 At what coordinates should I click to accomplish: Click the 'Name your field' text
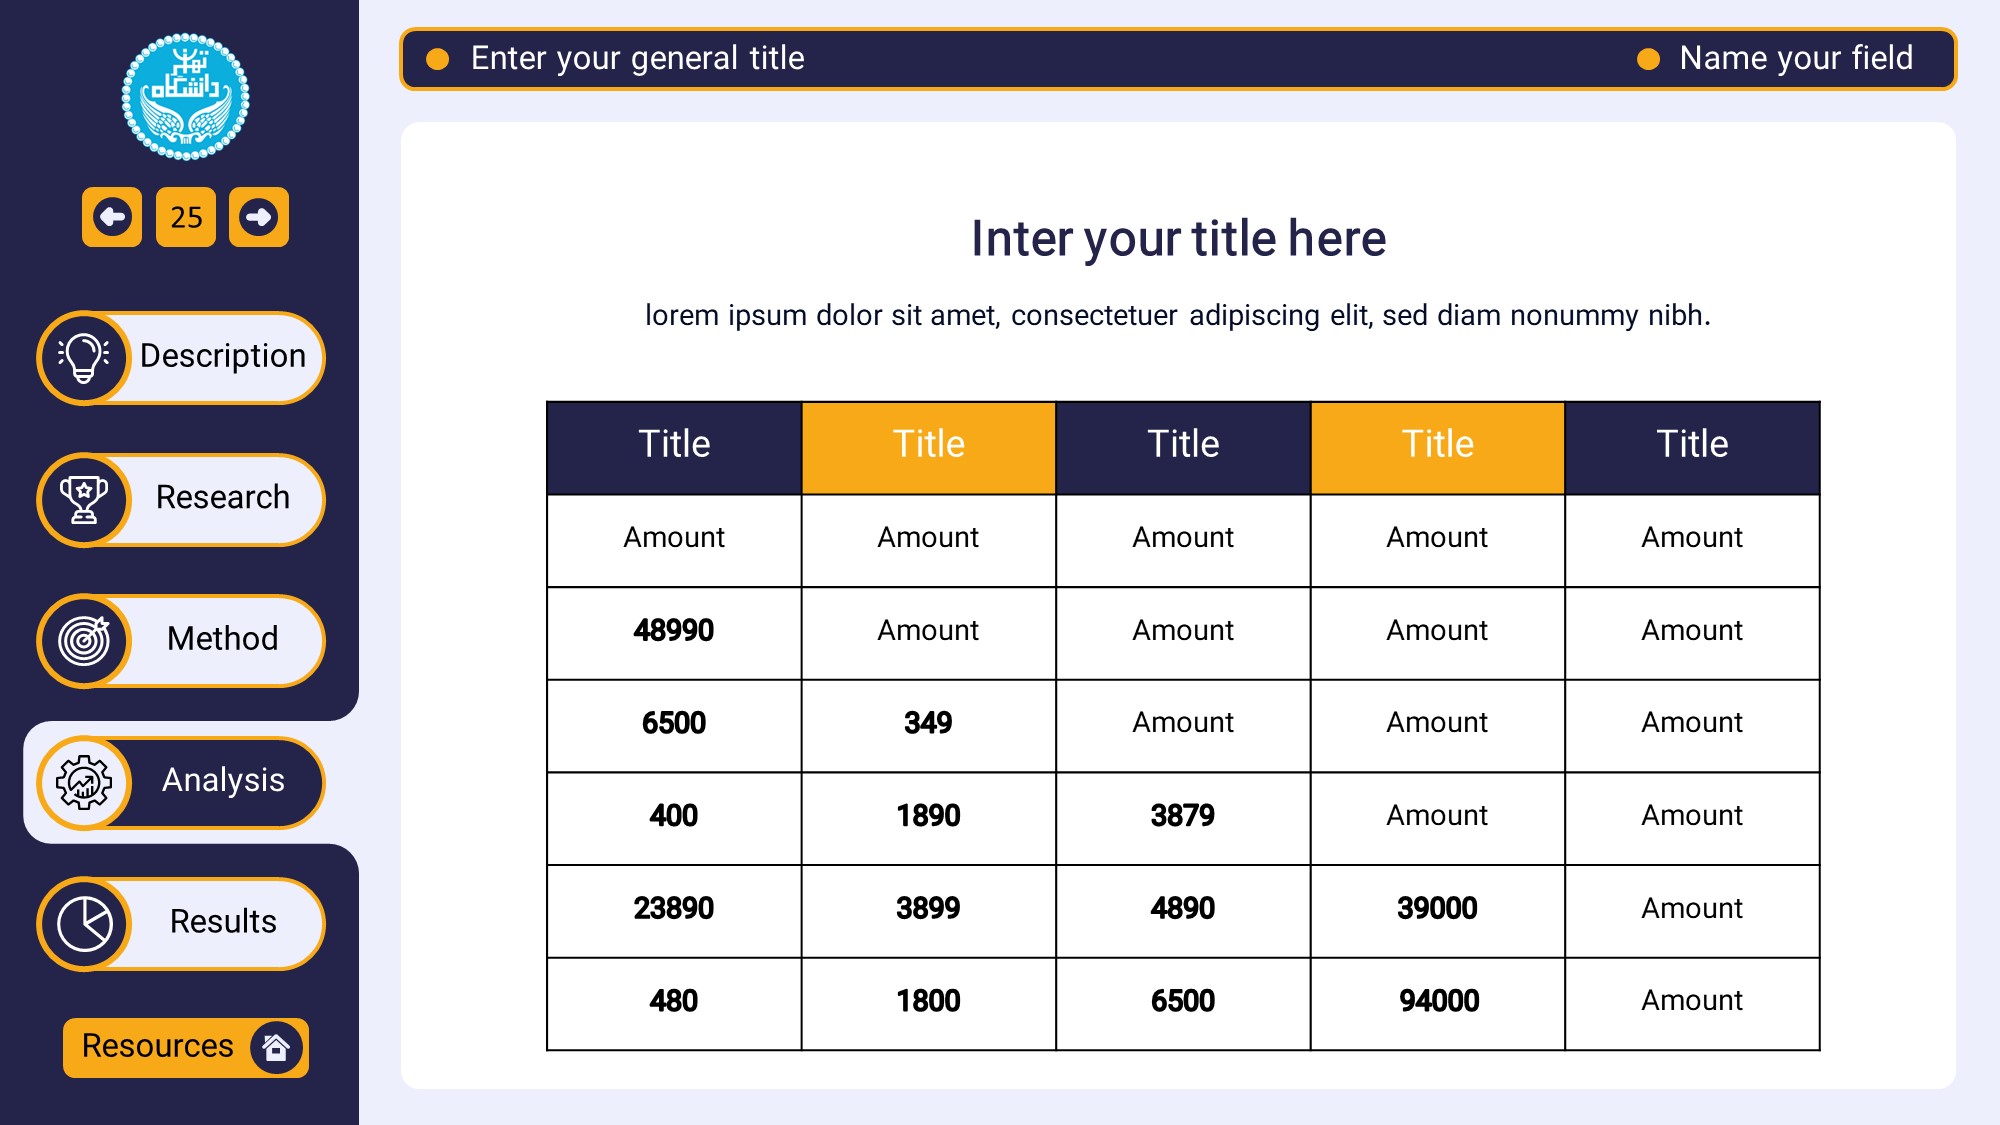coord(1795,58)
